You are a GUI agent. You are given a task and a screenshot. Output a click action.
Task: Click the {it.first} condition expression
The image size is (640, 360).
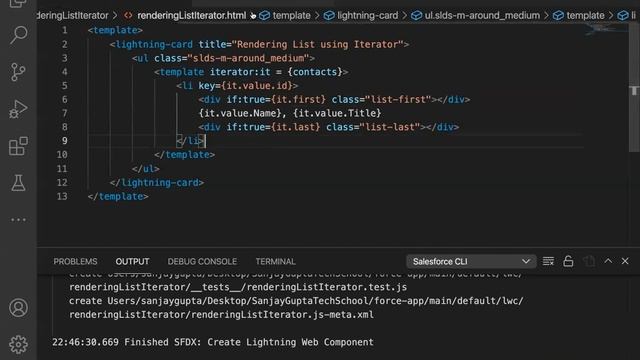point(298,100)
